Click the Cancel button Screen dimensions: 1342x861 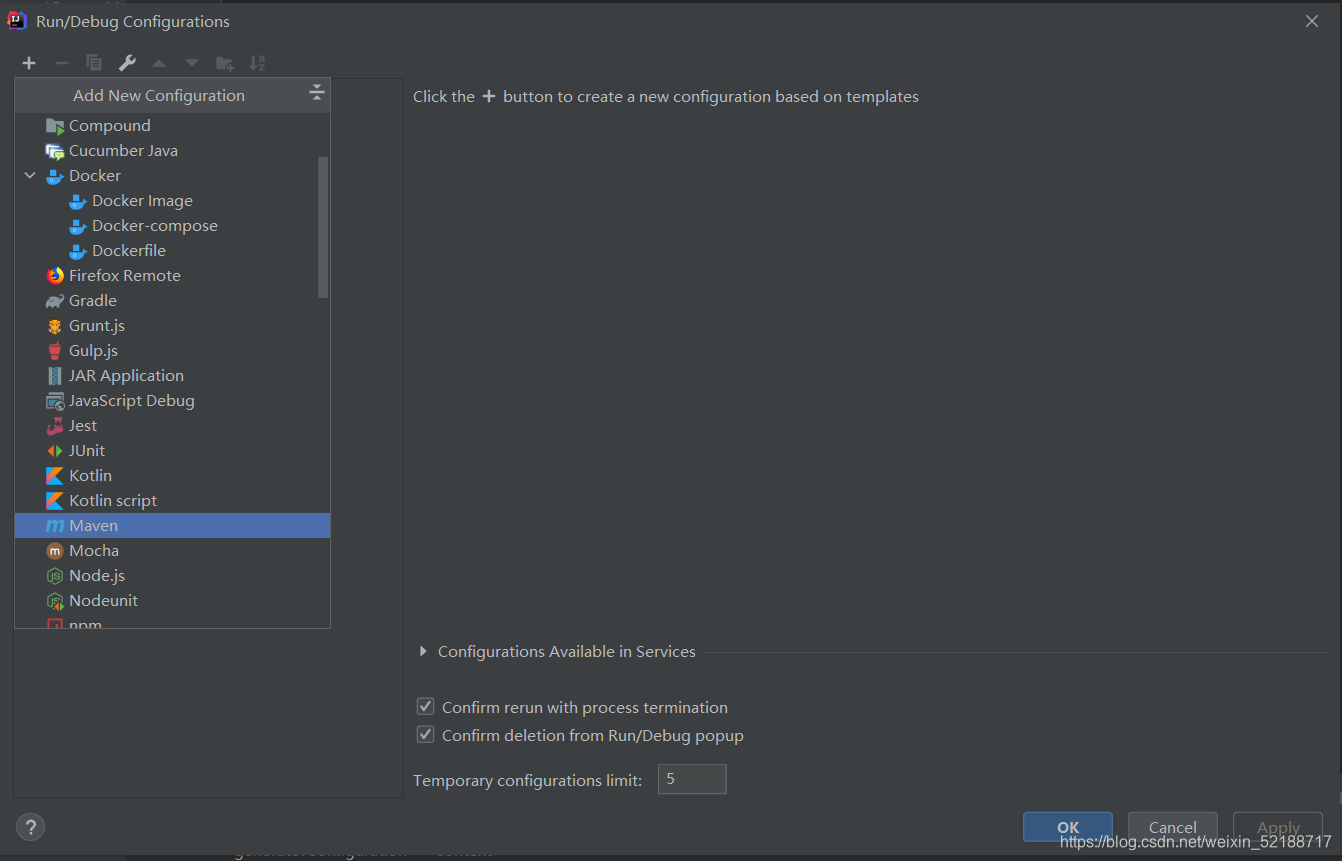[x=1173, y=827]
